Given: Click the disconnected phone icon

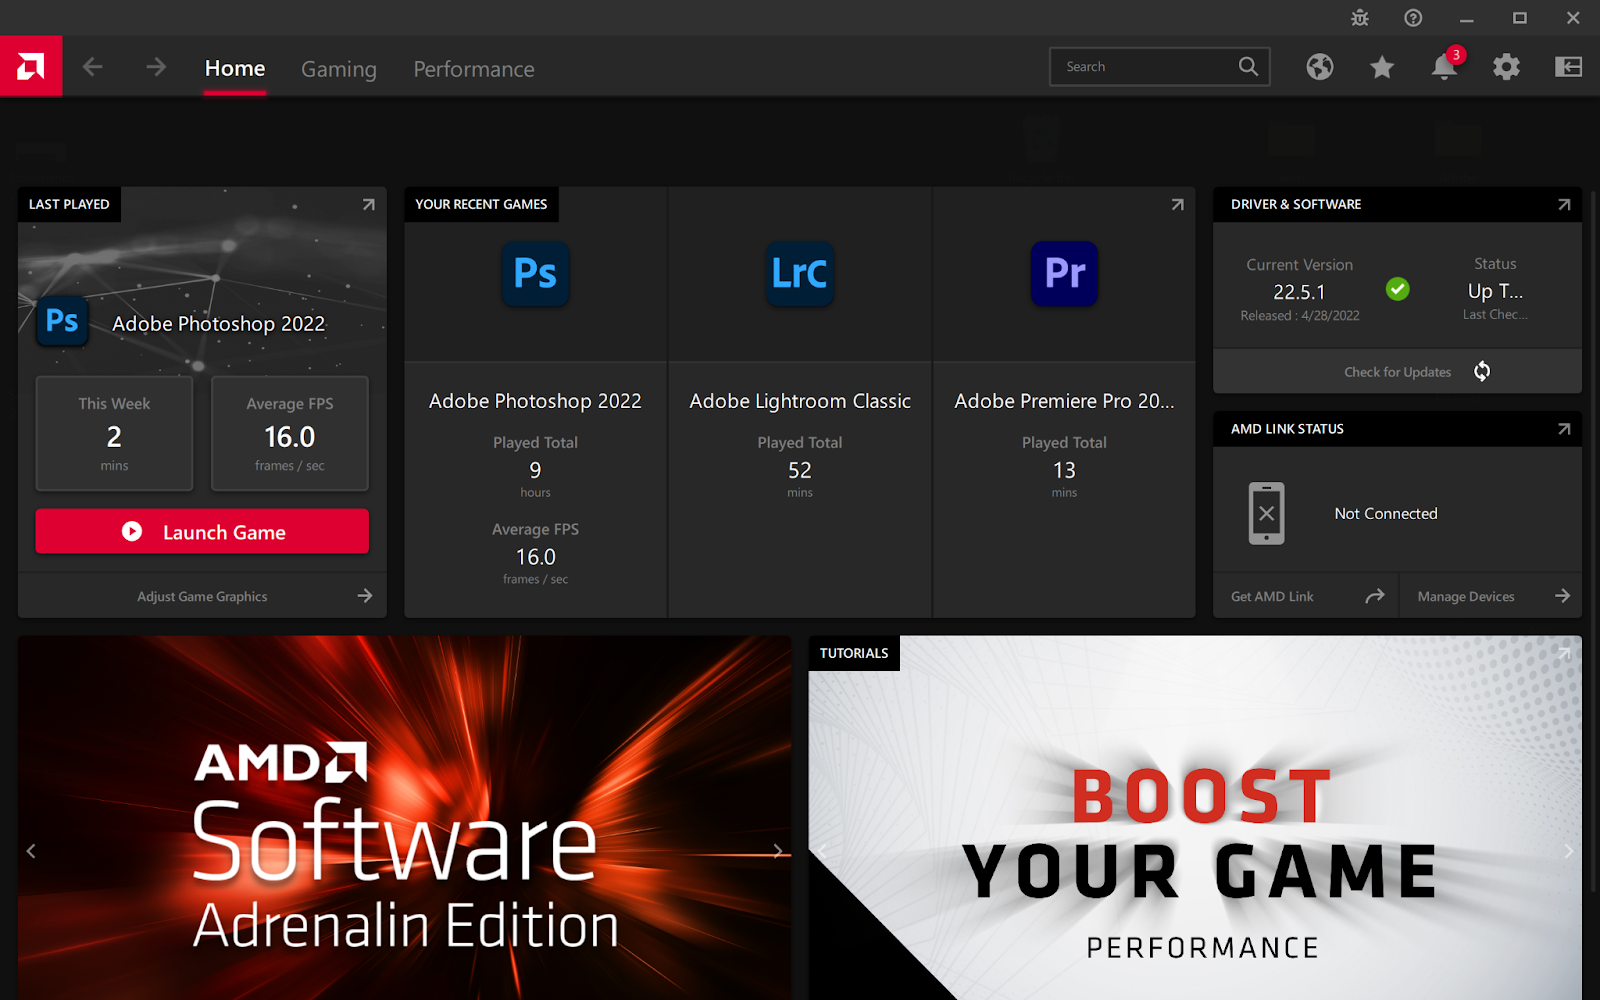Looking at the screenshot, I should [1266, 513].
